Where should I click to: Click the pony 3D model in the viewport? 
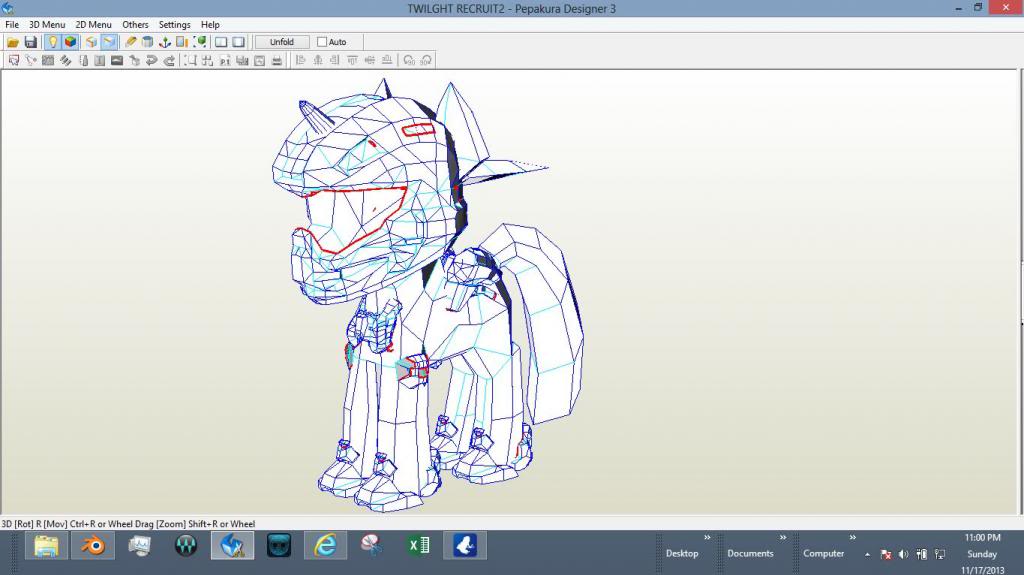428,294
